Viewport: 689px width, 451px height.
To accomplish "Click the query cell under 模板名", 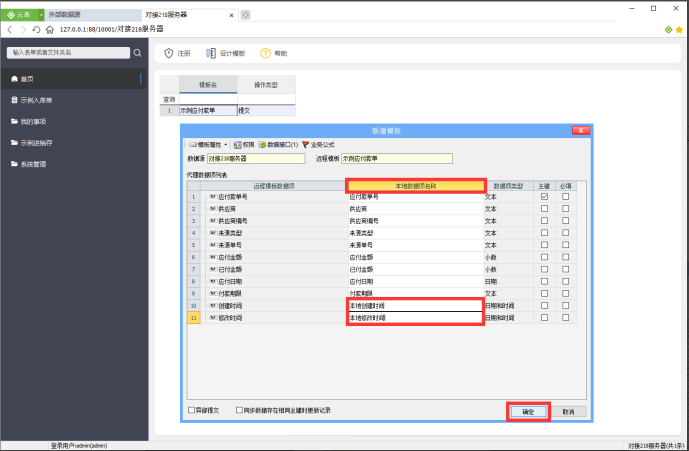I will (x=208, y=99).
